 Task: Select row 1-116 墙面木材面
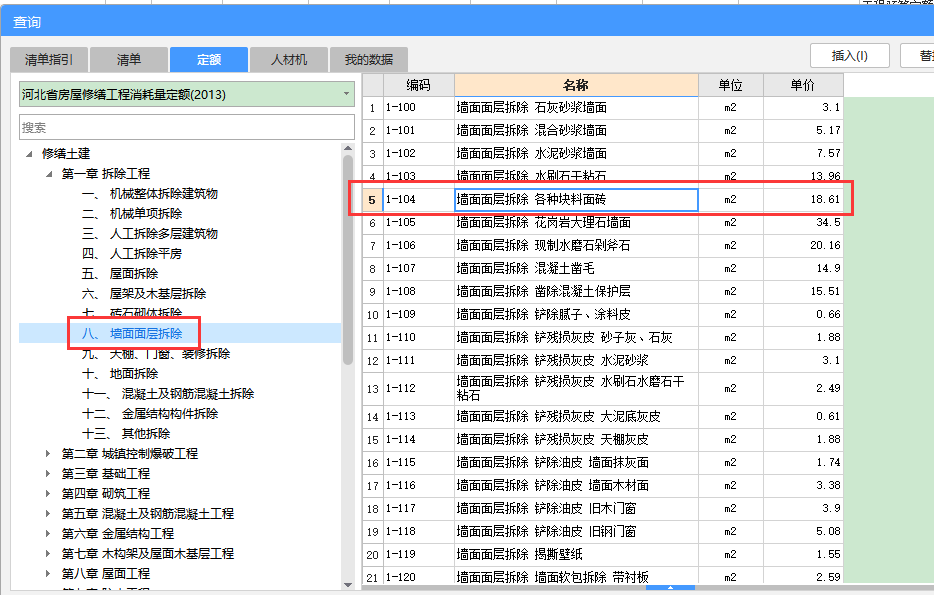603,485
